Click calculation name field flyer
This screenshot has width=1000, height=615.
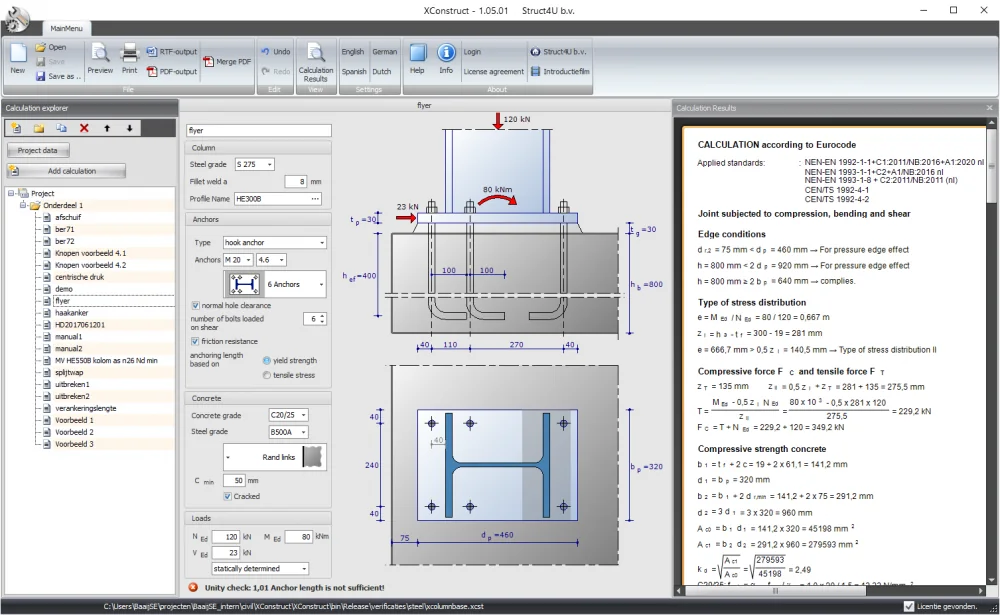coord(259,130)
